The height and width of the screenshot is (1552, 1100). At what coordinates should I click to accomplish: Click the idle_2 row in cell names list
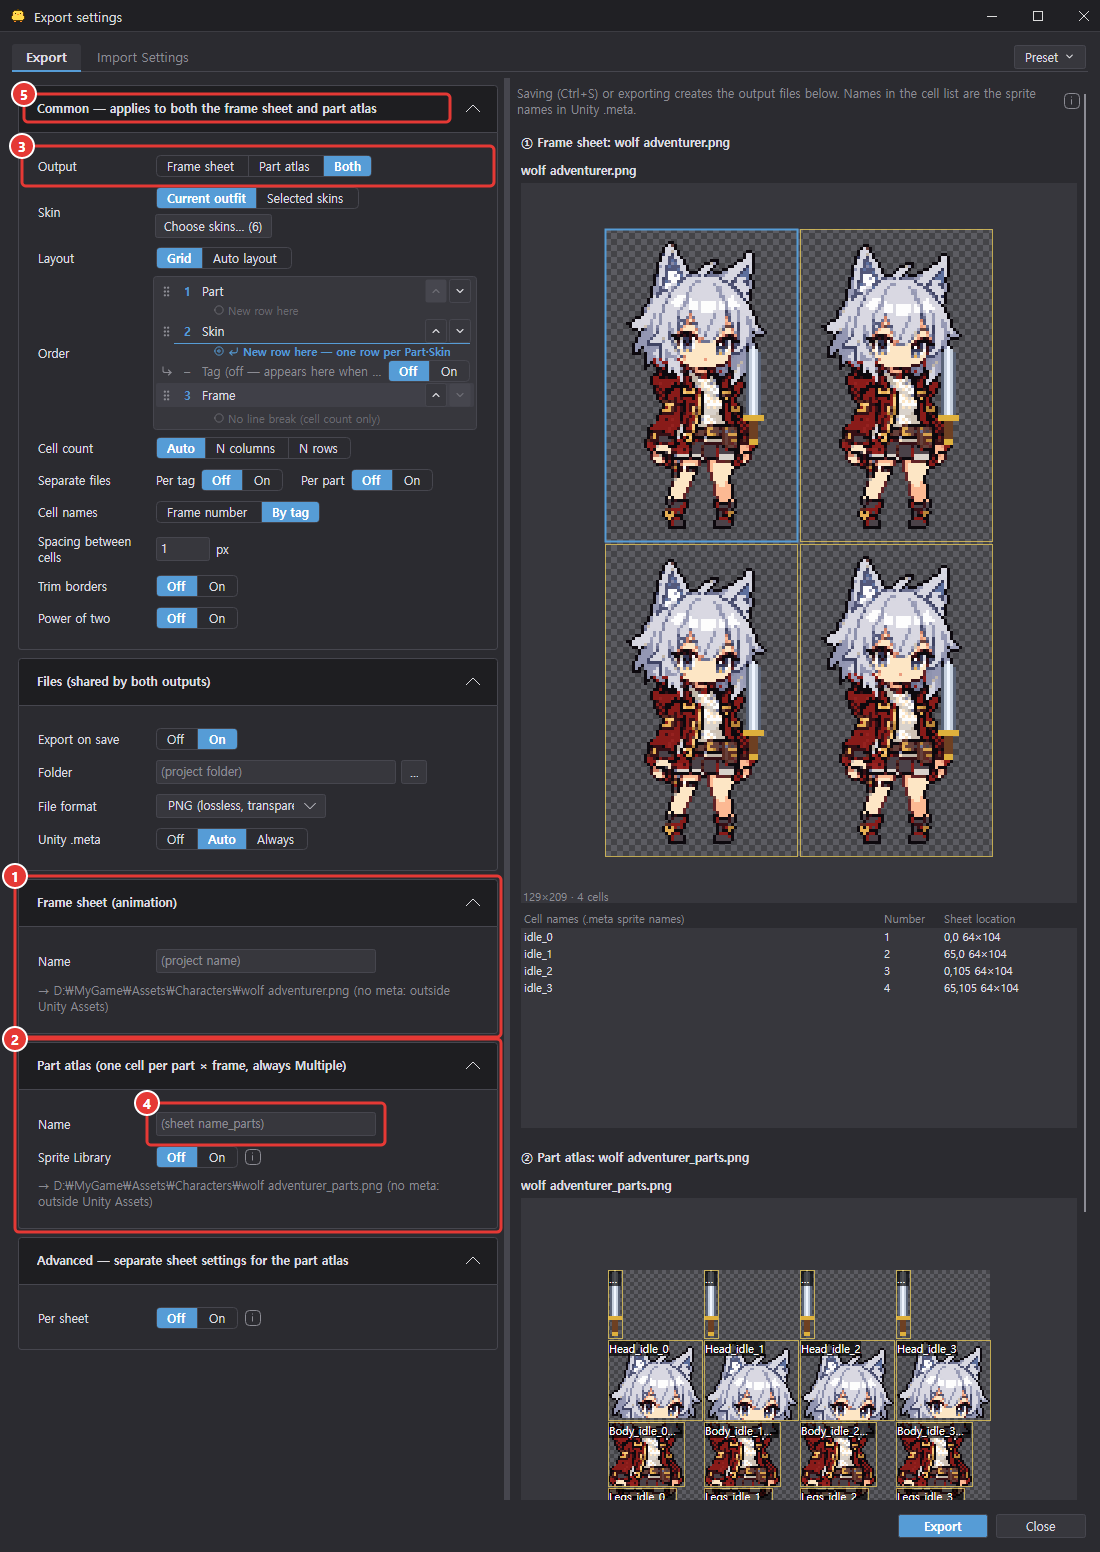[x=799, y=971]
